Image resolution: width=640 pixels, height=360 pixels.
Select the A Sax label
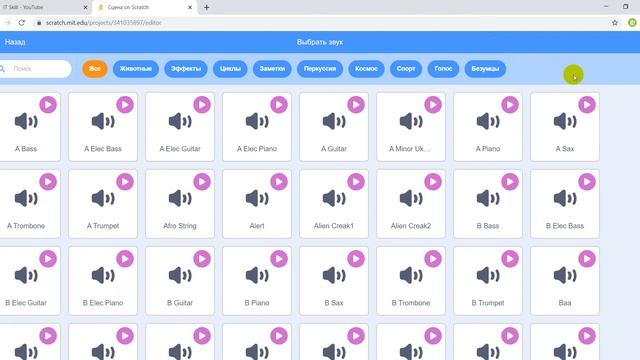point(565,149)
